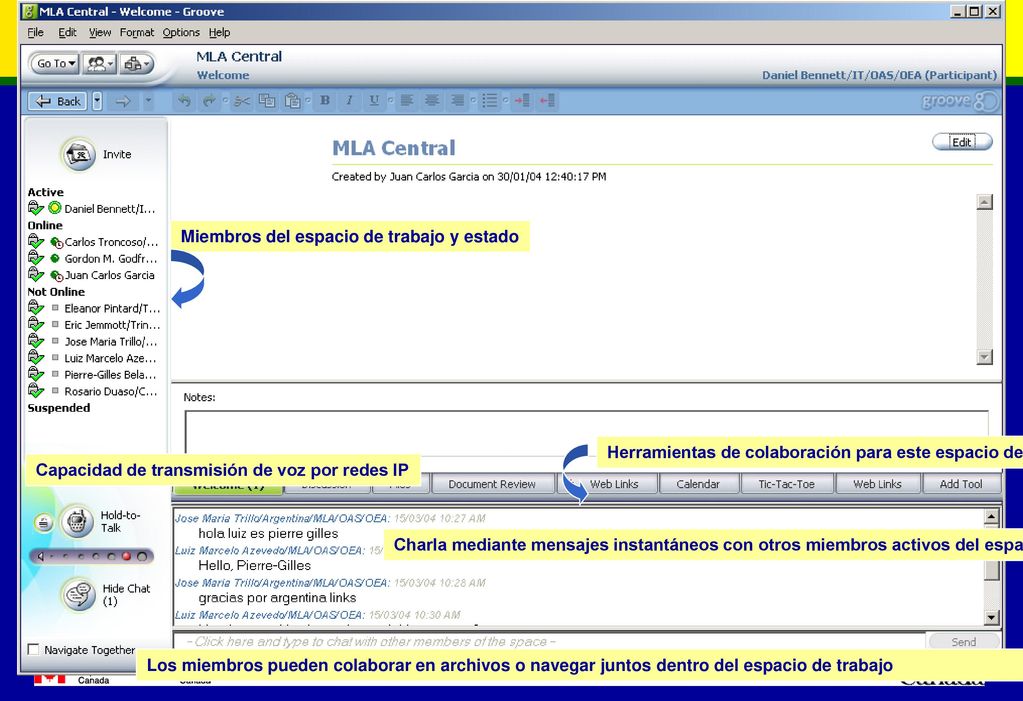Click the speaker icon on the volume bar

click(40, 557)
